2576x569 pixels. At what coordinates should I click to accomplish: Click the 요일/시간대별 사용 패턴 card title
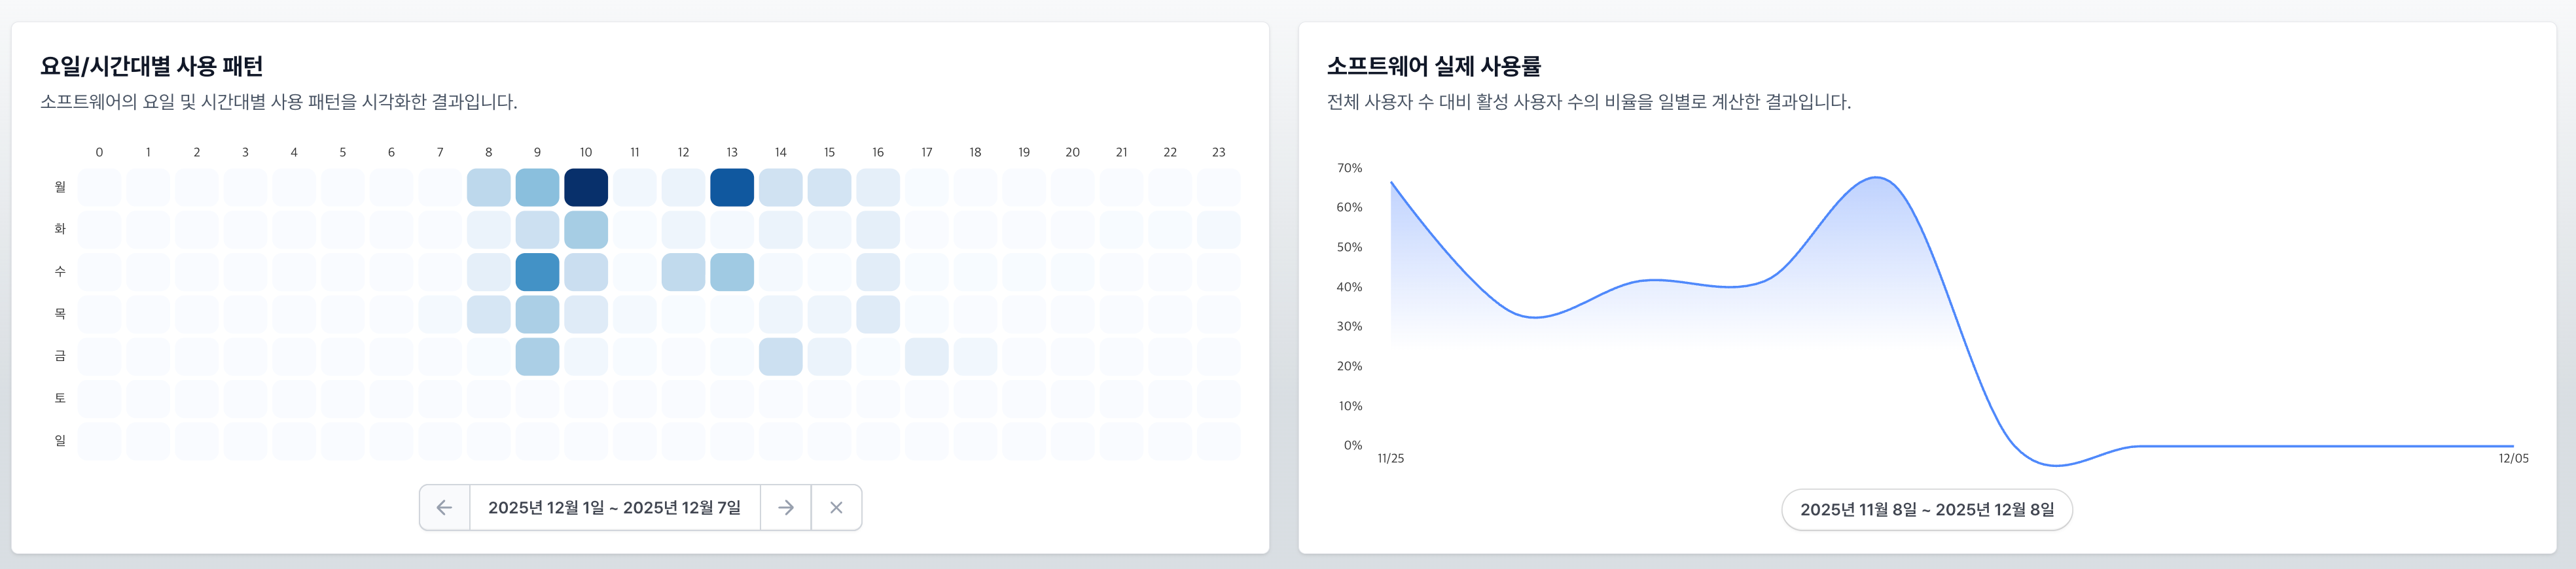point(152,67)
